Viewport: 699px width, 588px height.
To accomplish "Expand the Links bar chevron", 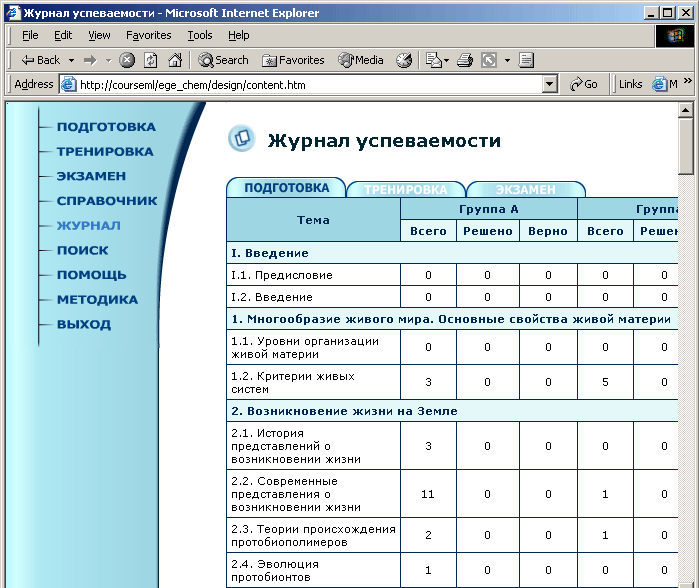I will click(688, 81).
